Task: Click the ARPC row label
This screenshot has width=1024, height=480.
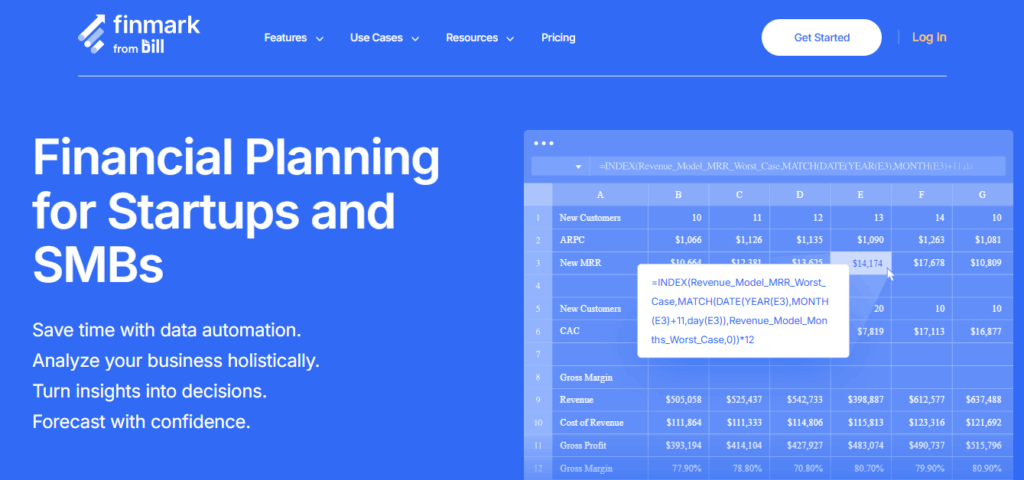Action: pyautogui.click(x=574, y=240)
